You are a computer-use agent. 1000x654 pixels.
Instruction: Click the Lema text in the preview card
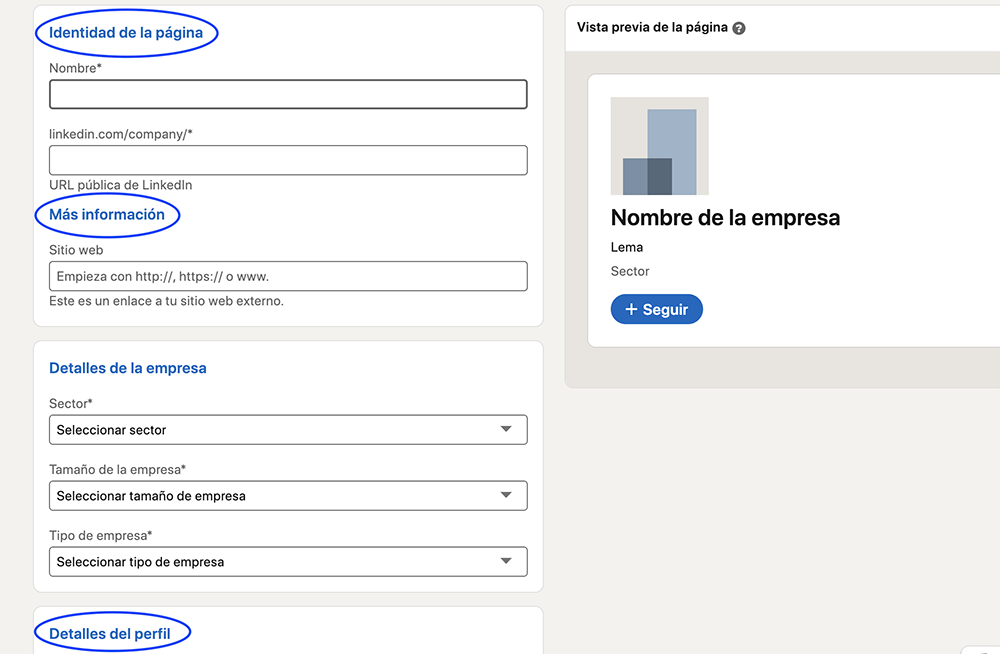pos(628,246)
